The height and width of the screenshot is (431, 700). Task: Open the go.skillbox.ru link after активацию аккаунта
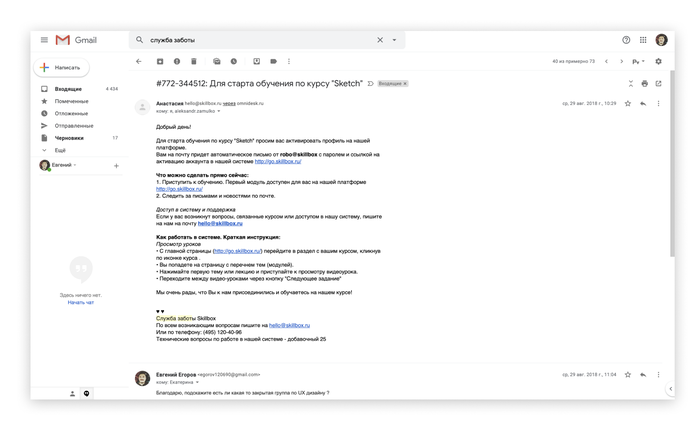pyautogui.click(x=278, y=161)
